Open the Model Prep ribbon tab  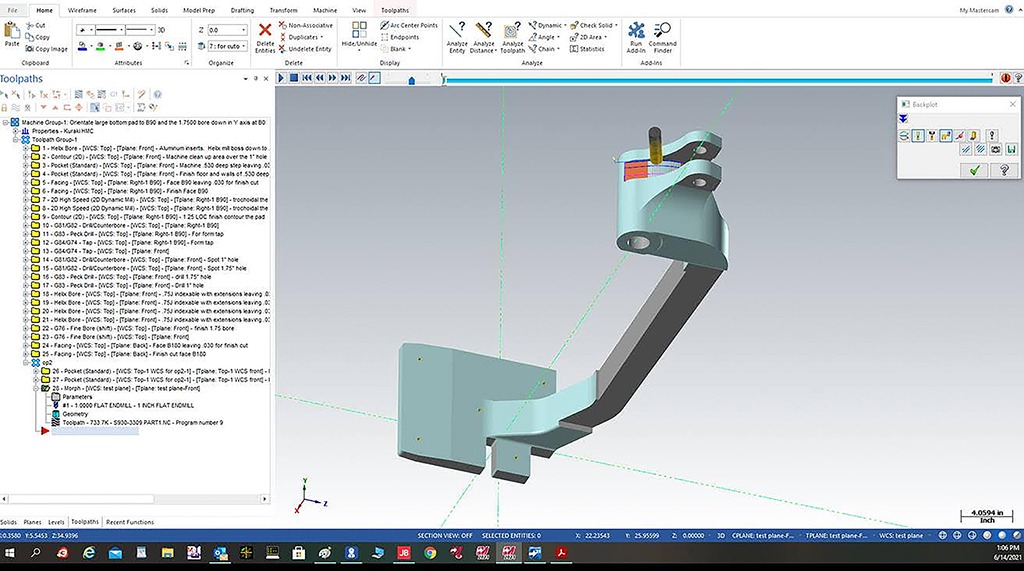point(199,10)
